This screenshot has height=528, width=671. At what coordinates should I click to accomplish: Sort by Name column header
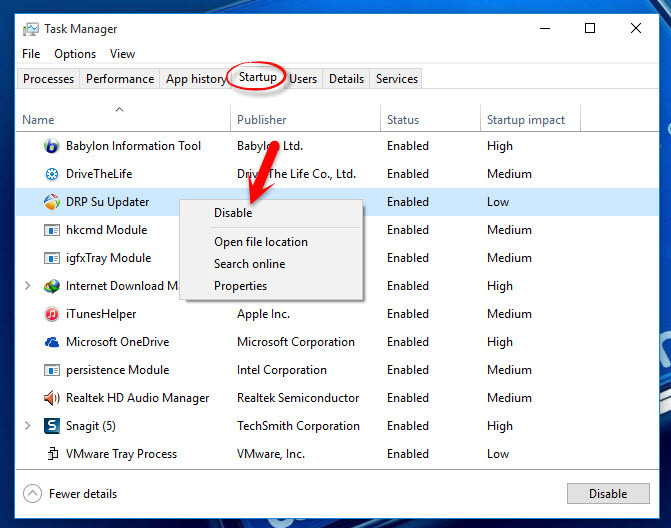(x=38, y=120)
